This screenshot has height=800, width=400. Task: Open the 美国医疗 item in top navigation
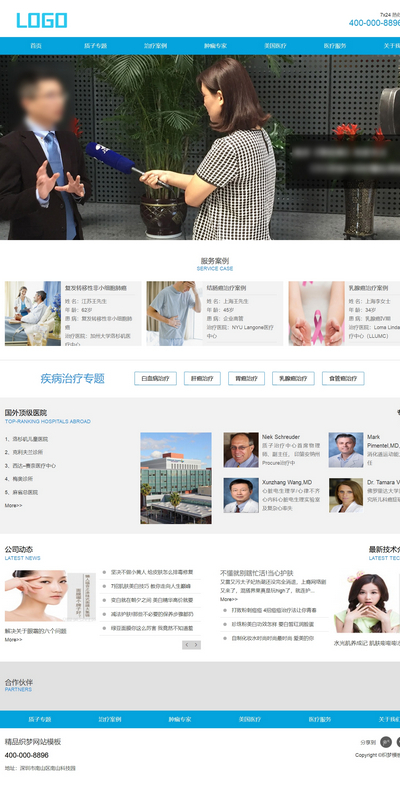[275, 46]
